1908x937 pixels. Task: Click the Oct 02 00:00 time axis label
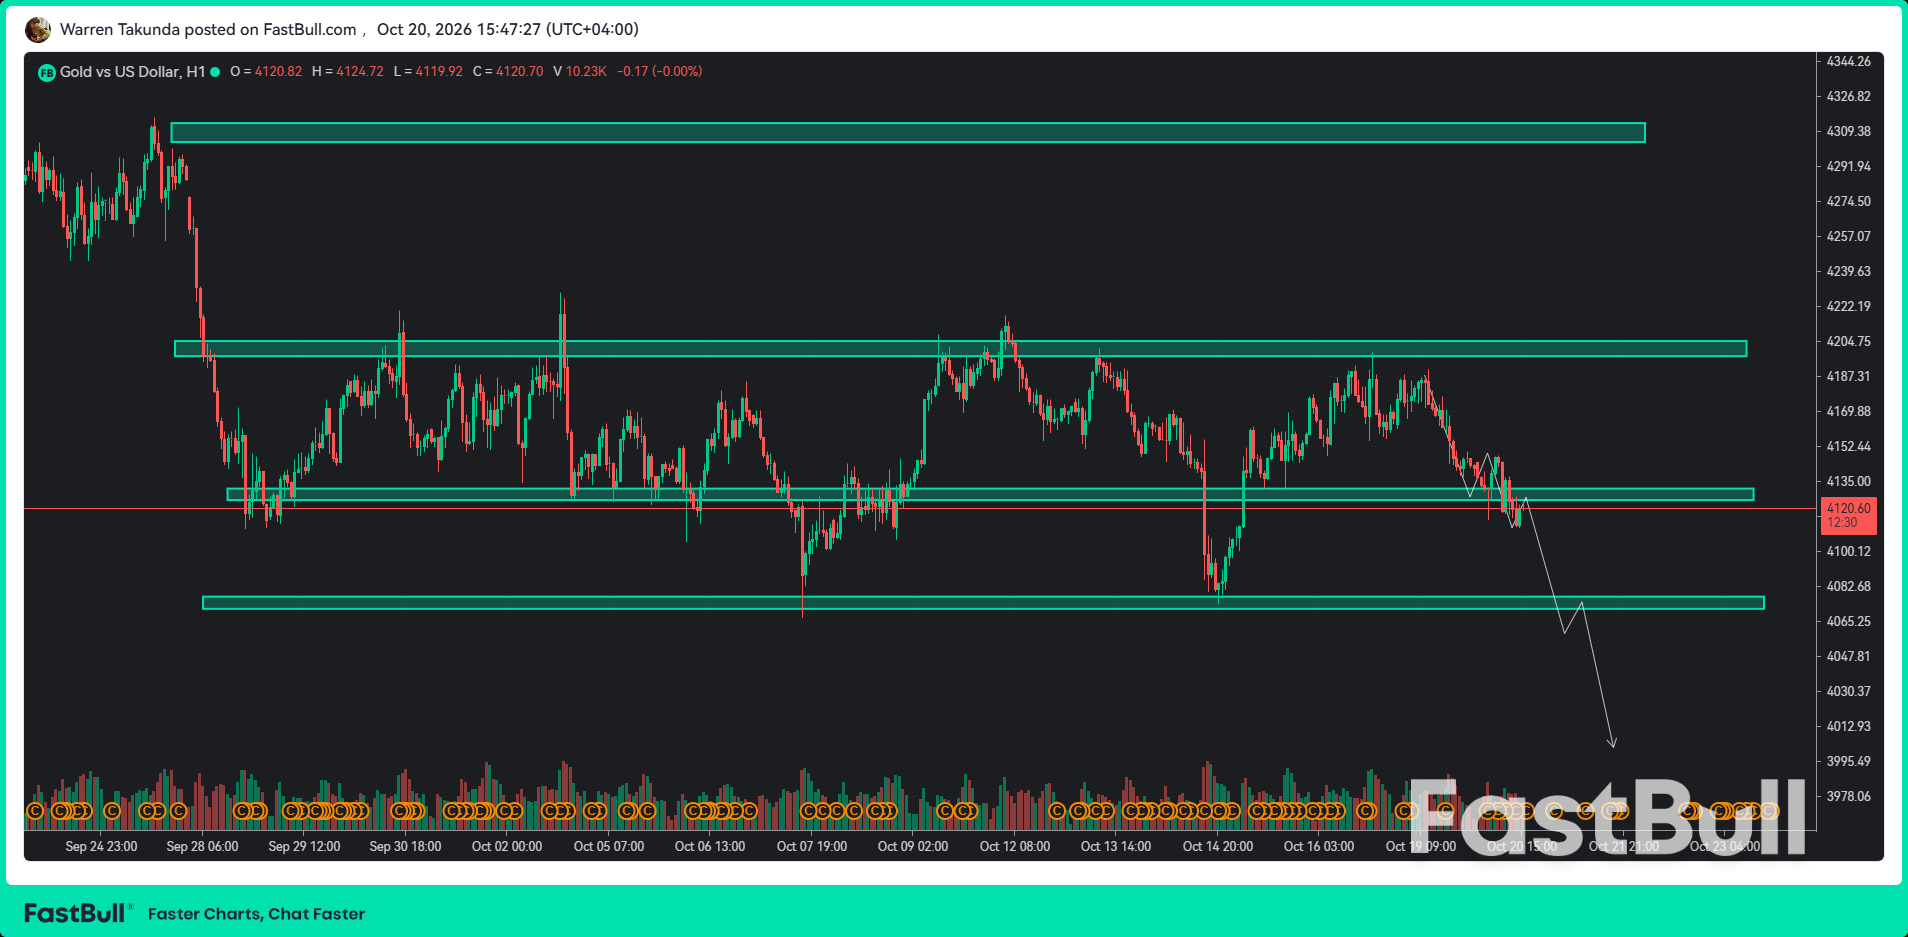pos(507,847)
